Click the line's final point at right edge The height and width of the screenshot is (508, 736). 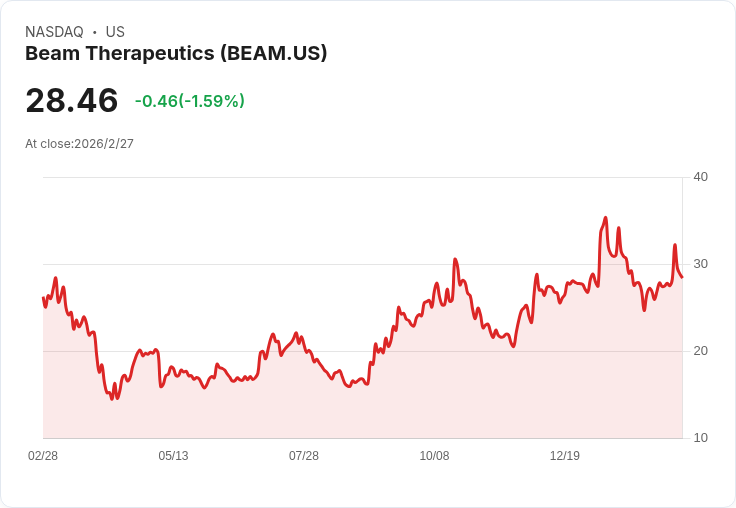pos(682,277)
